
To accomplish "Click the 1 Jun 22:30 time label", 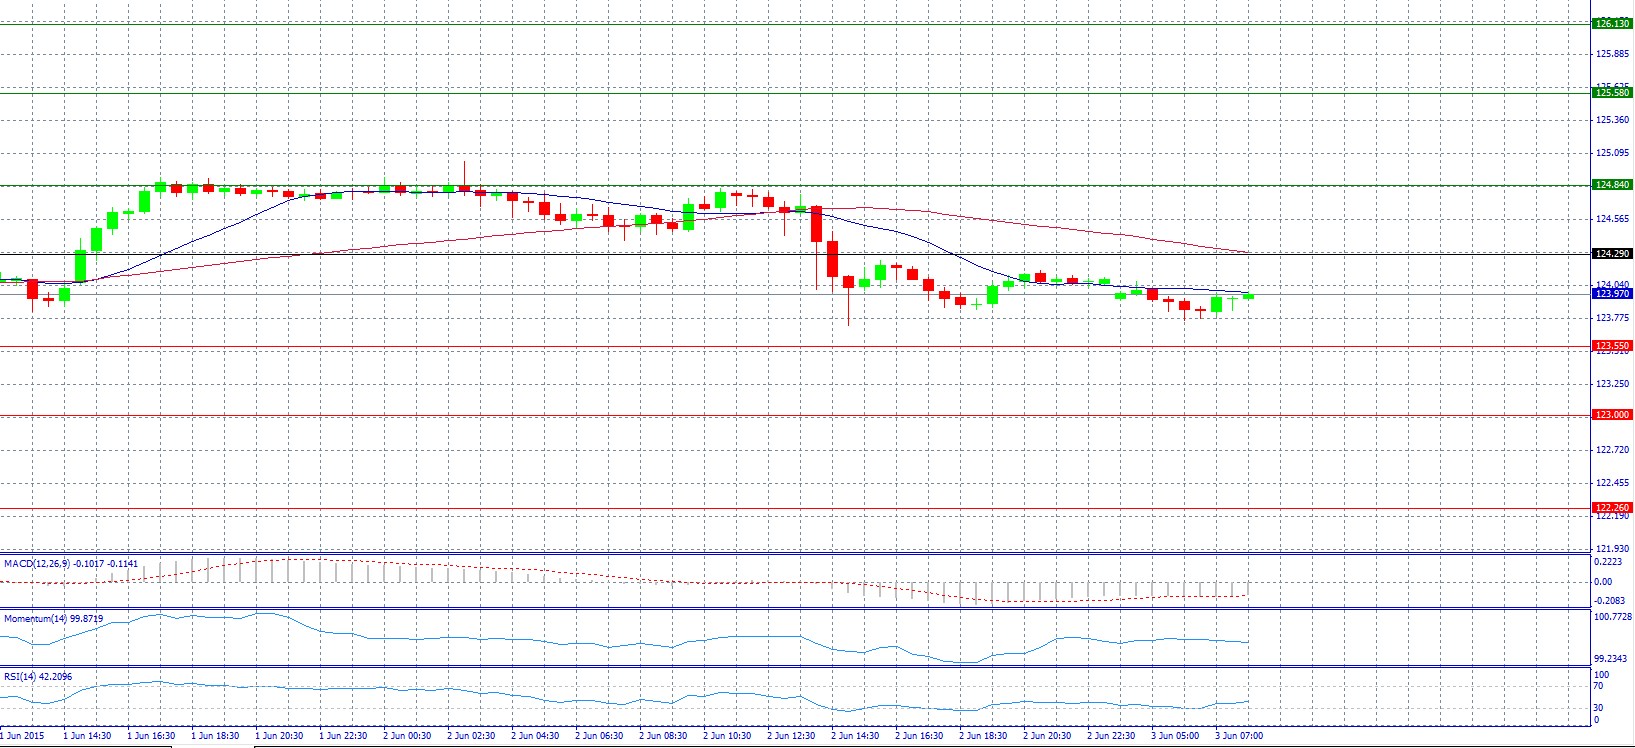I will (343, 736).
